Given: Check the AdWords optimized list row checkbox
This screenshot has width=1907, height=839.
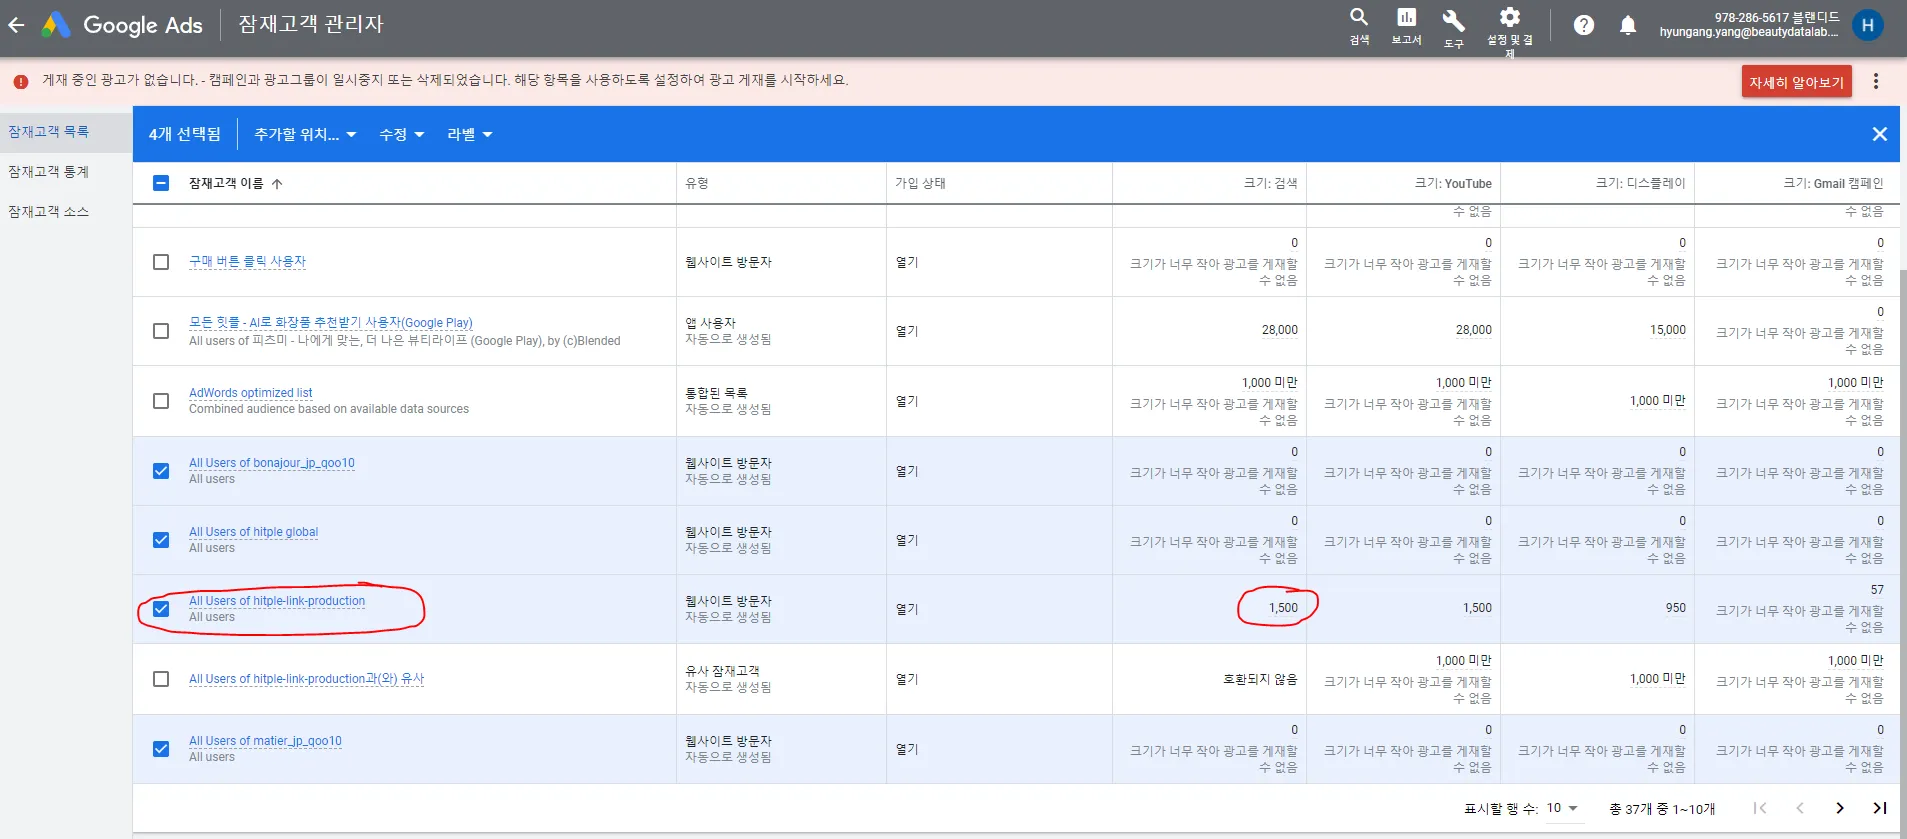Looking at the screenshot, I should pos(161,401).
